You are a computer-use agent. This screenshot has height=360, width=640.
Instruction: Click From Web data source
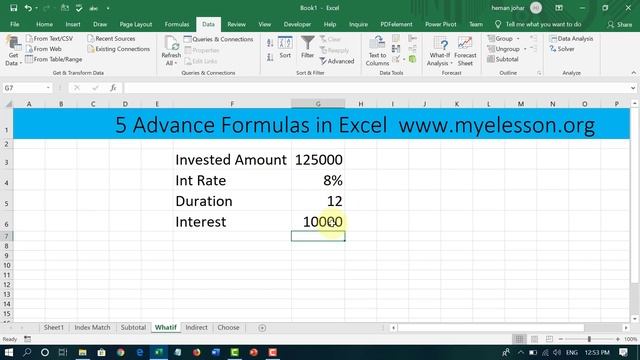point(43,49)
